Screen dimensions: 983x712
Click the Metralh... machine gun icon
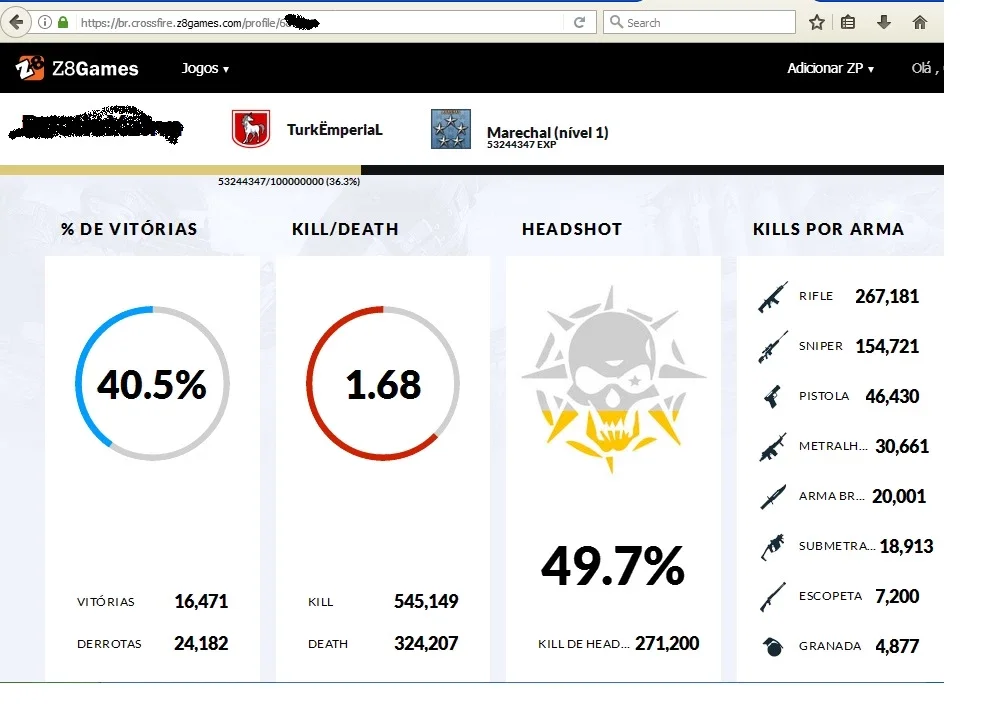coord(772,446)
